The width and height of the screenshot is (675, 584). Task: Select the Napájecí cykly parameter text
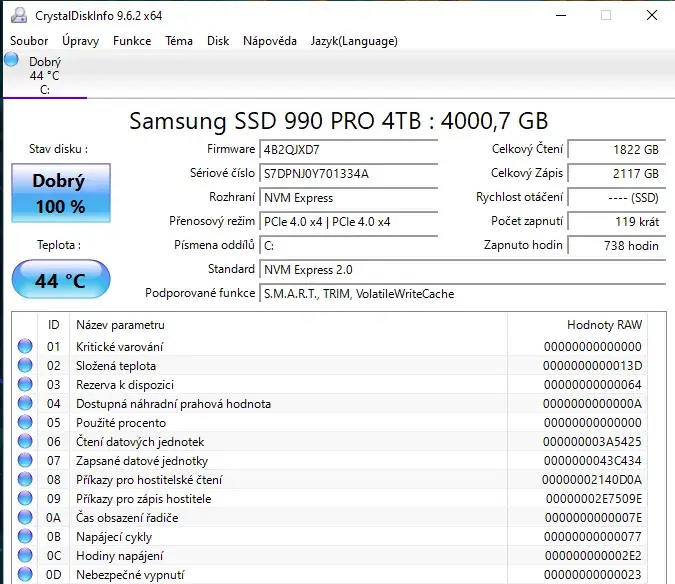click(x=114, y=537)
